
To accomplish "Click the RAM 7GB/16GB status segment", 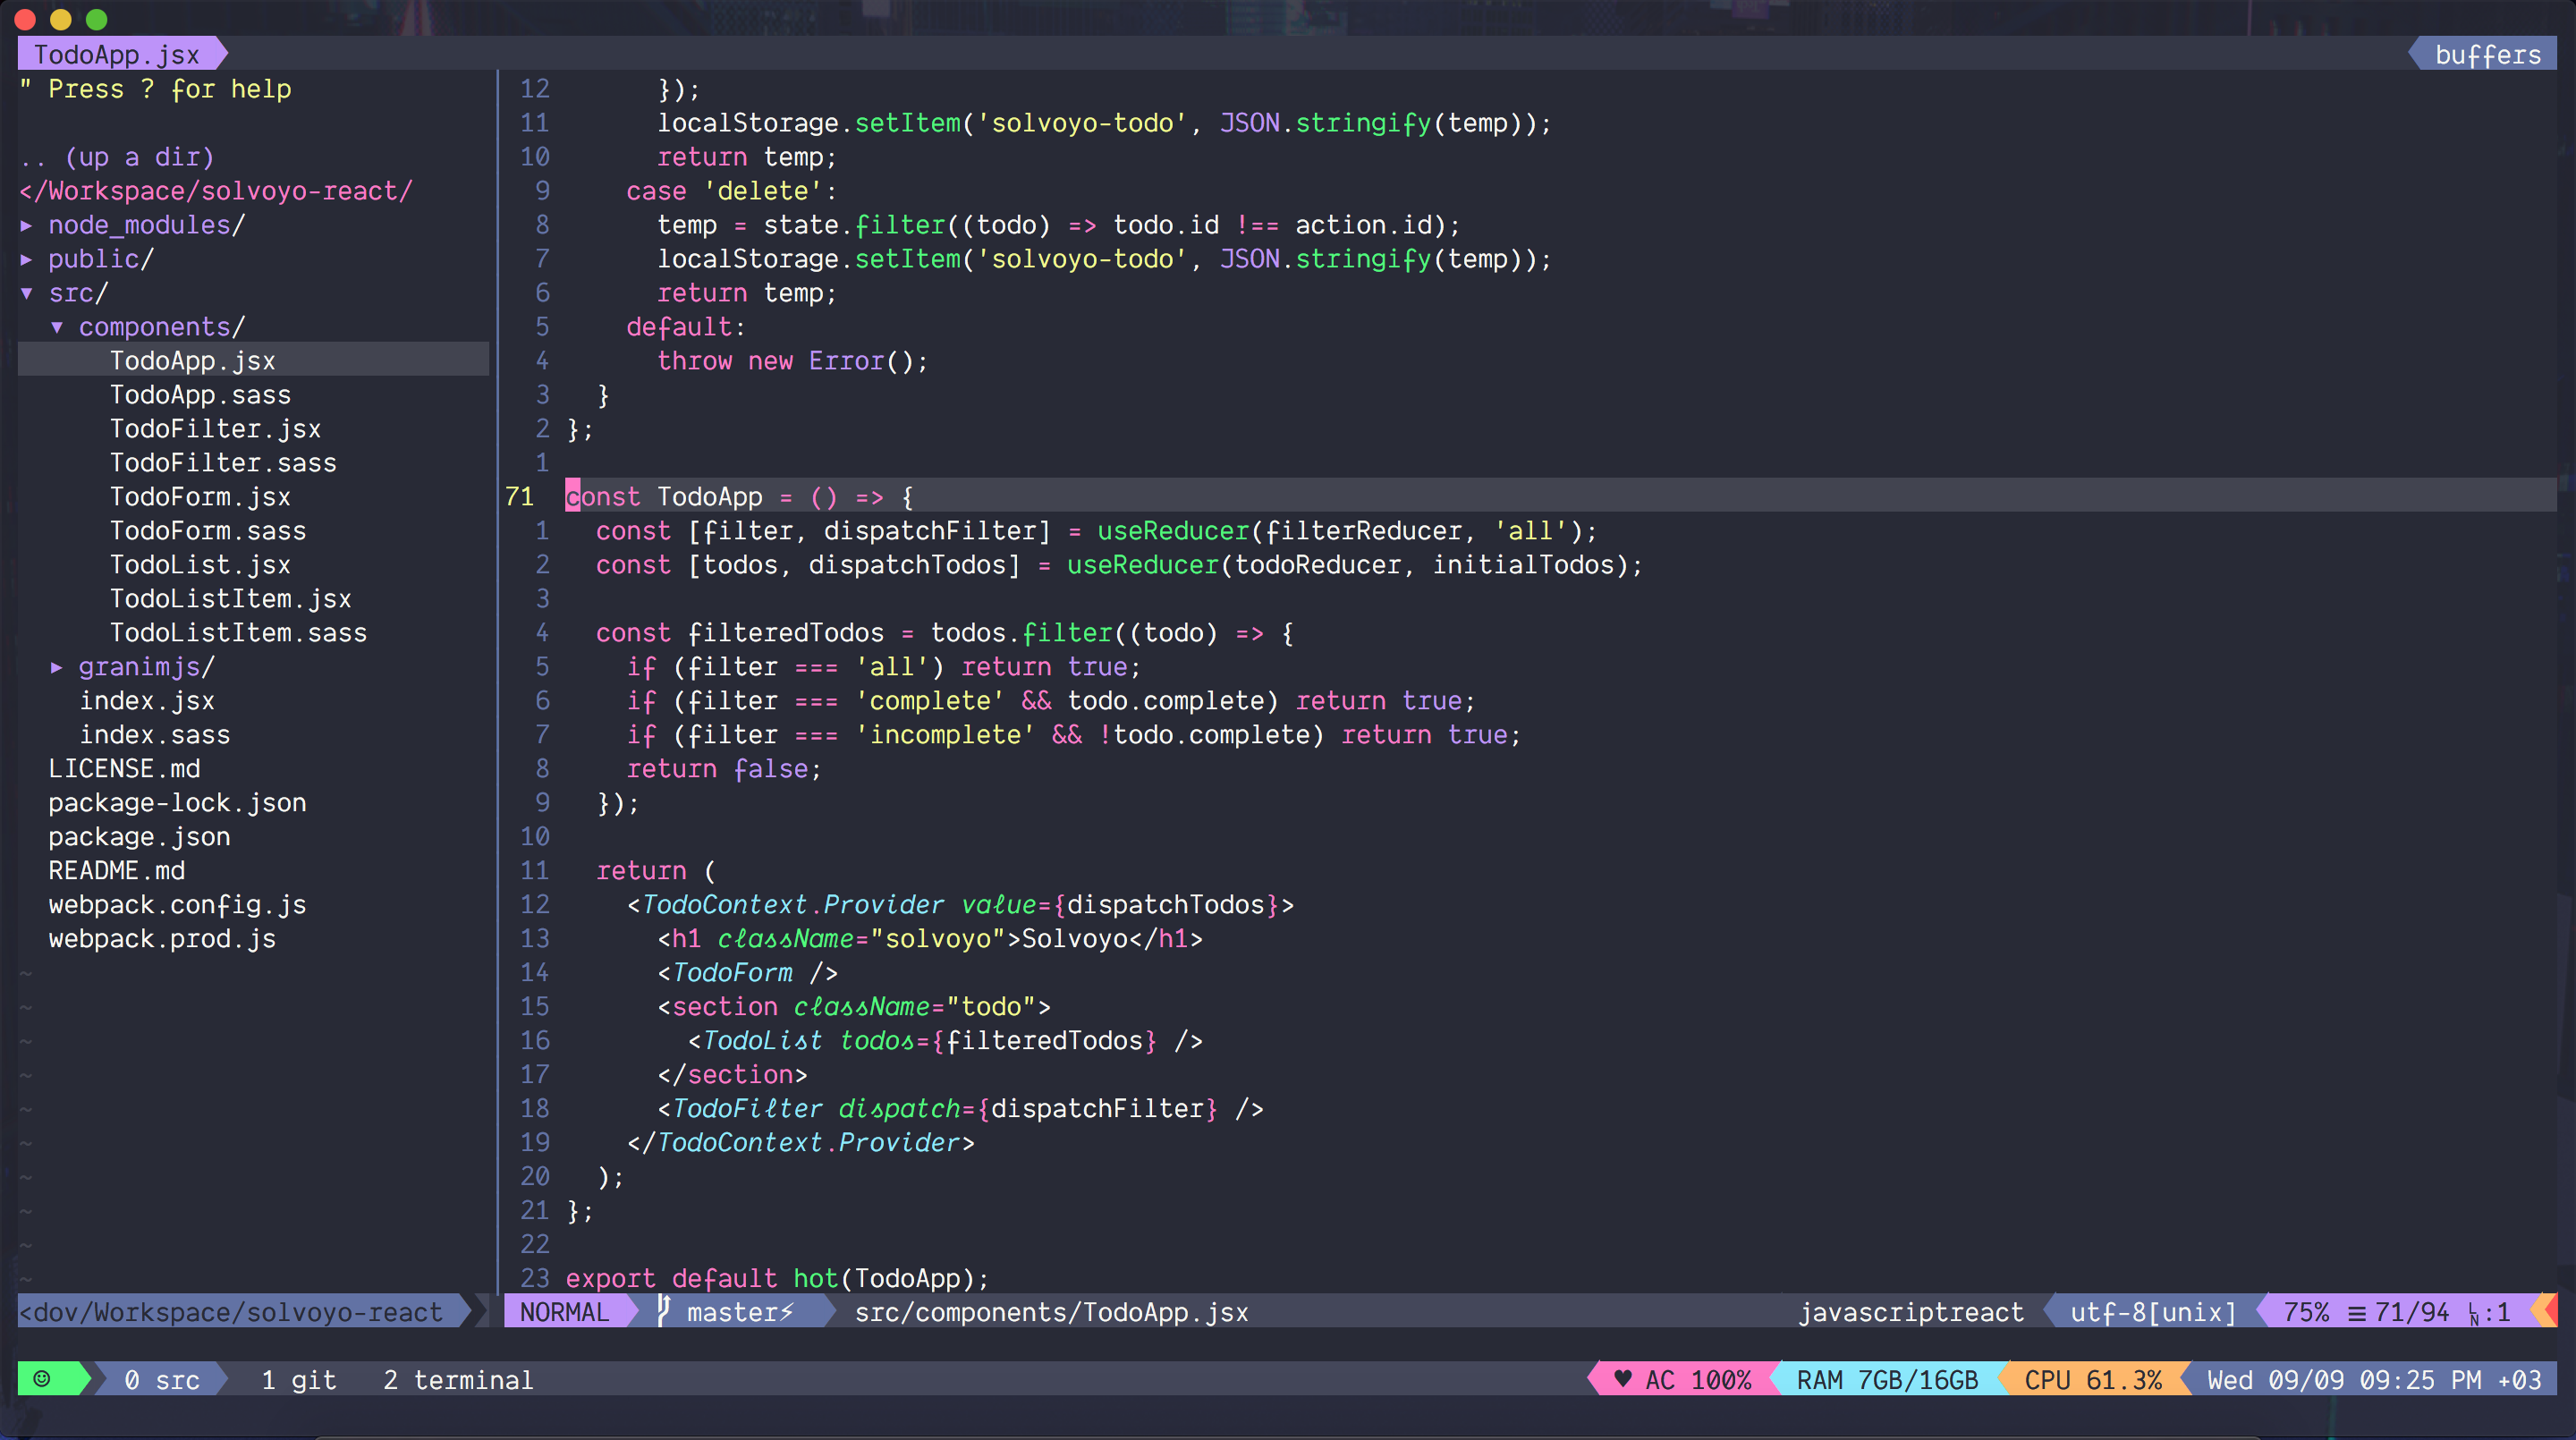I will coord(1886,1379).
